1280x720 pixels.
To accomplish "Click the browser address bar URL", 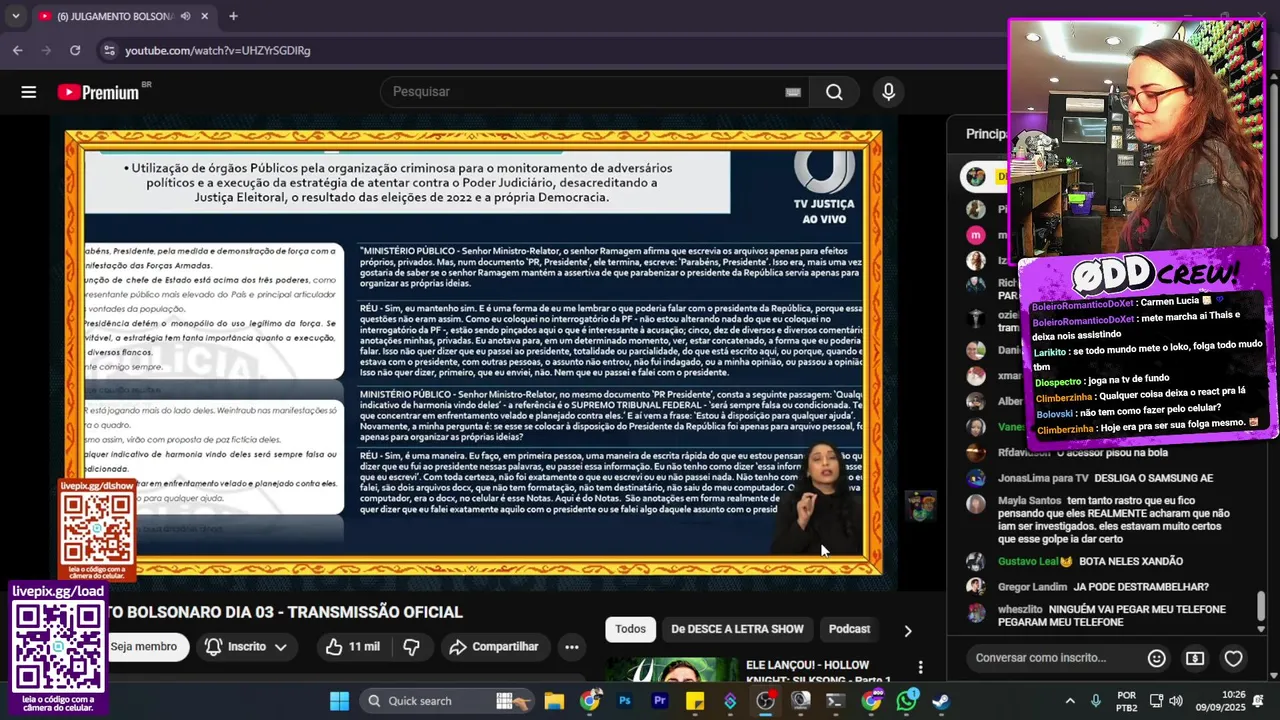I will point(218,50).
